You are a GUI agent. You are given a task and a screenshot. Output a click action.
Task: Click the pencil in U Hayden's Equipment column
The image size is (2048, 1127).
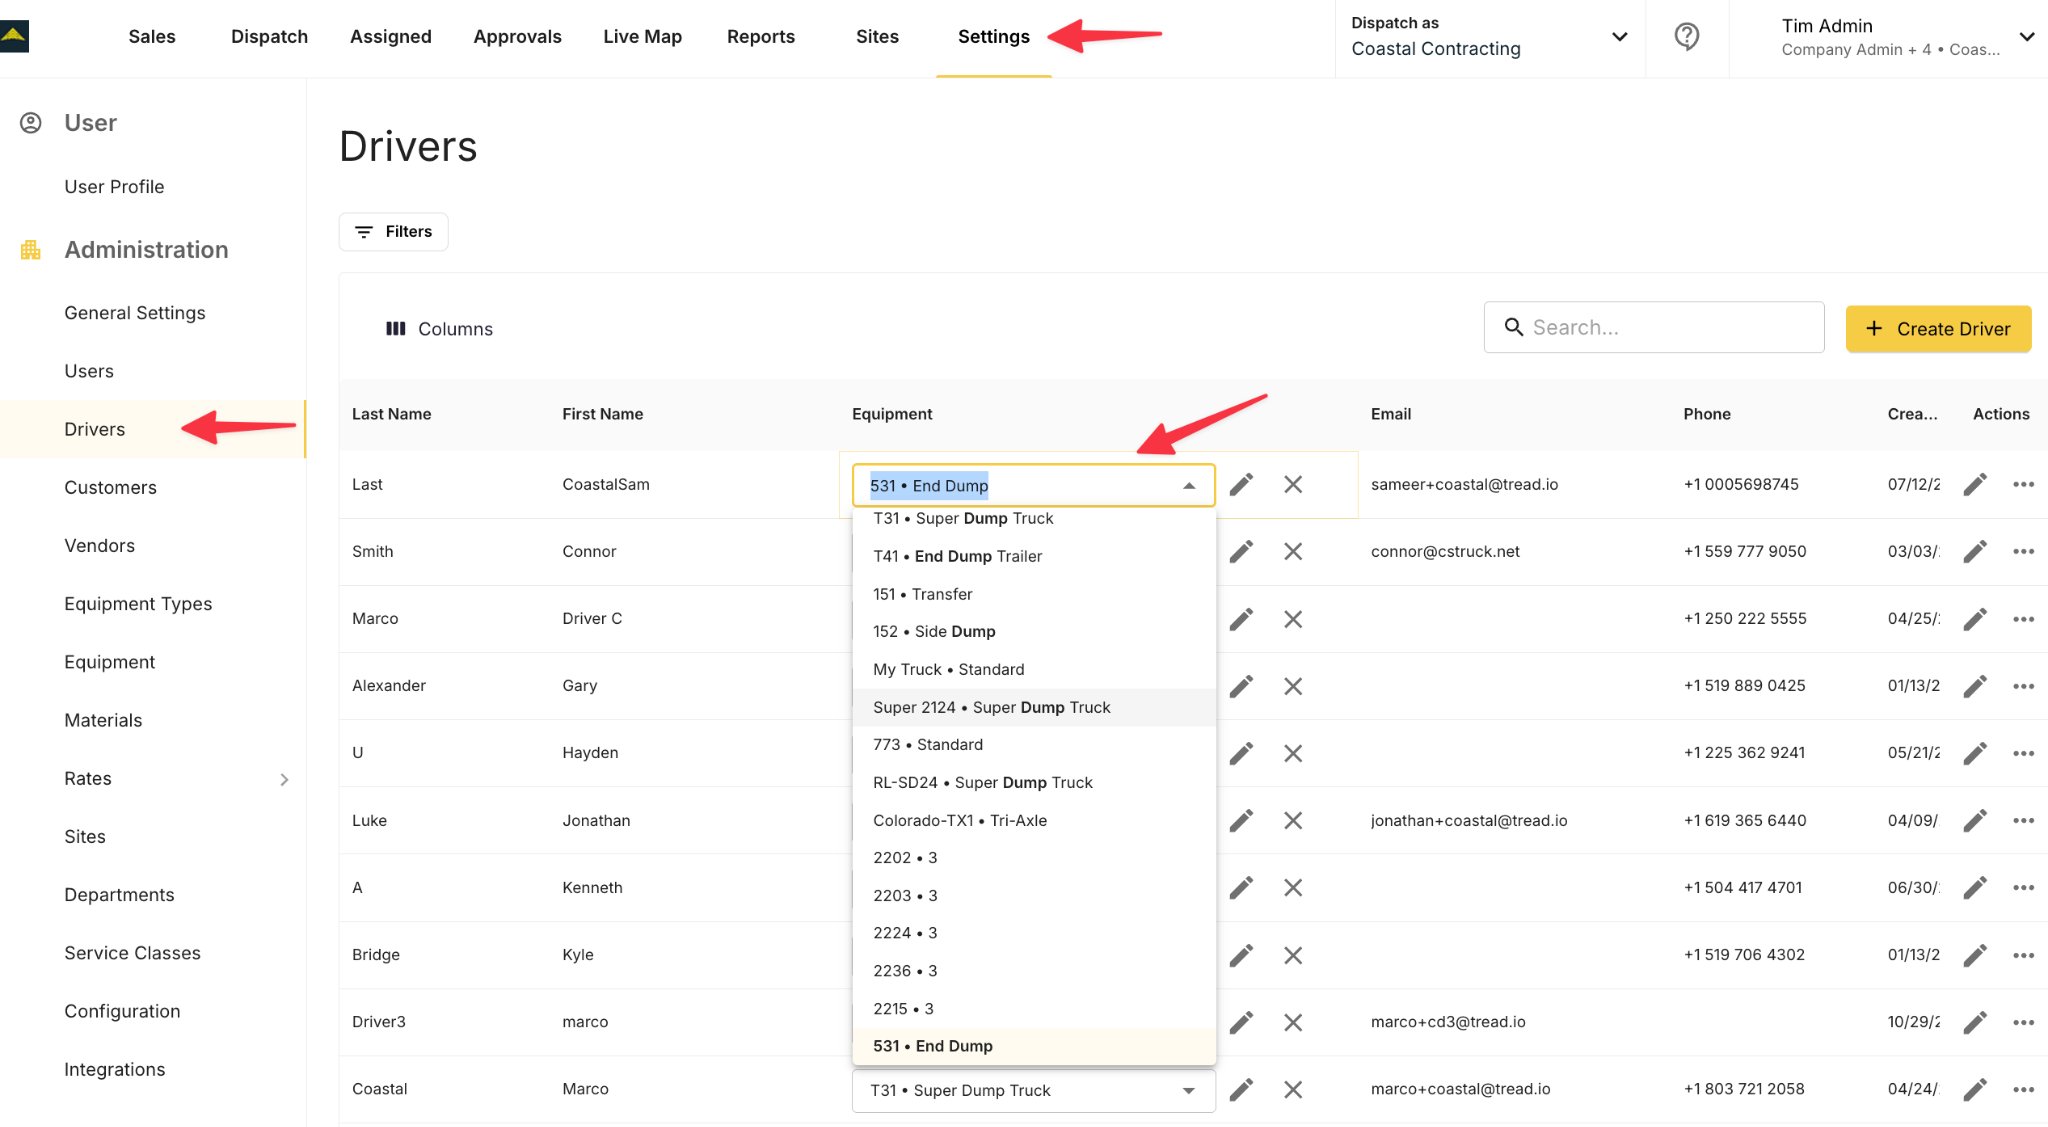coord(1241,753)
